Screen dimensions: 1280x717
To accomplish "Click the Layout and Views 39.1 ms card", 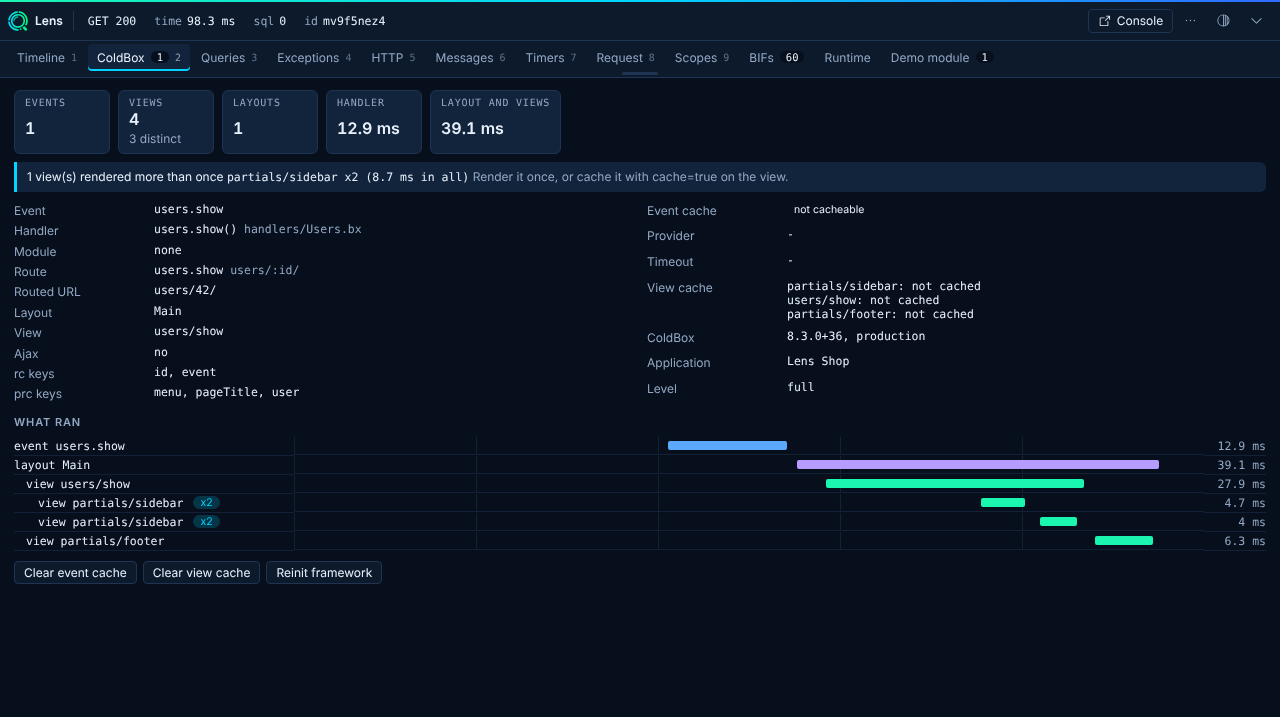I will pos(495,122).
